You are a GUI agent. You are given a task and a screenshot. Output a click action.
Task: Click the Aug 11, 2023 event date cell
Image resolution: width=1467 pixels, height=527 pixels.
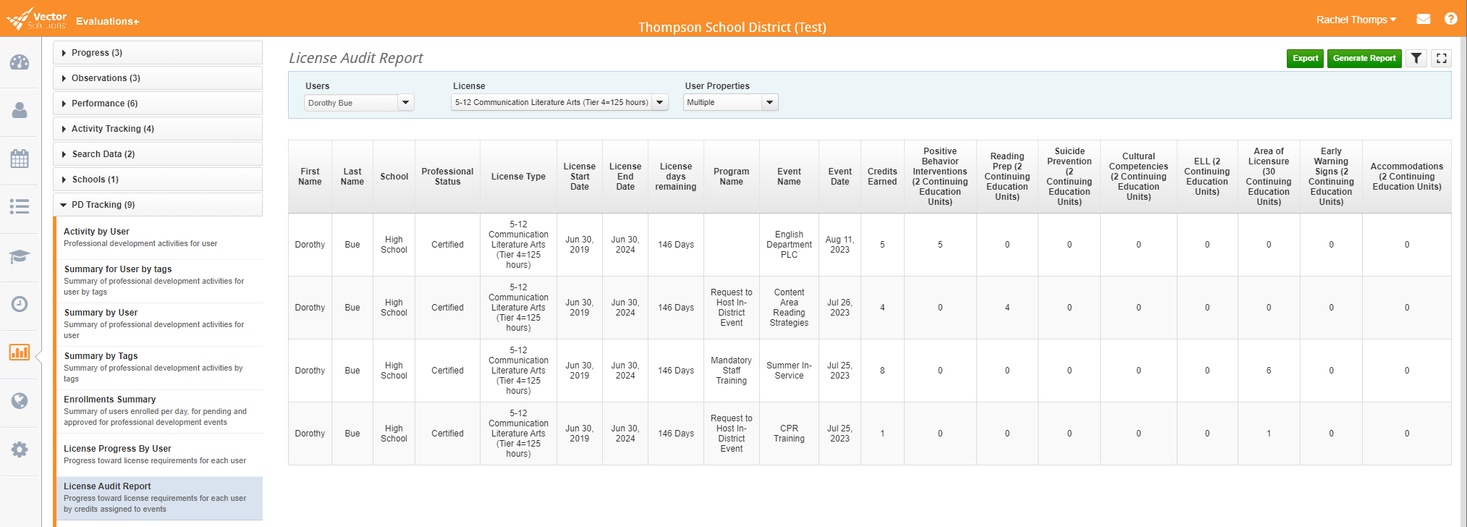[840, 244]
